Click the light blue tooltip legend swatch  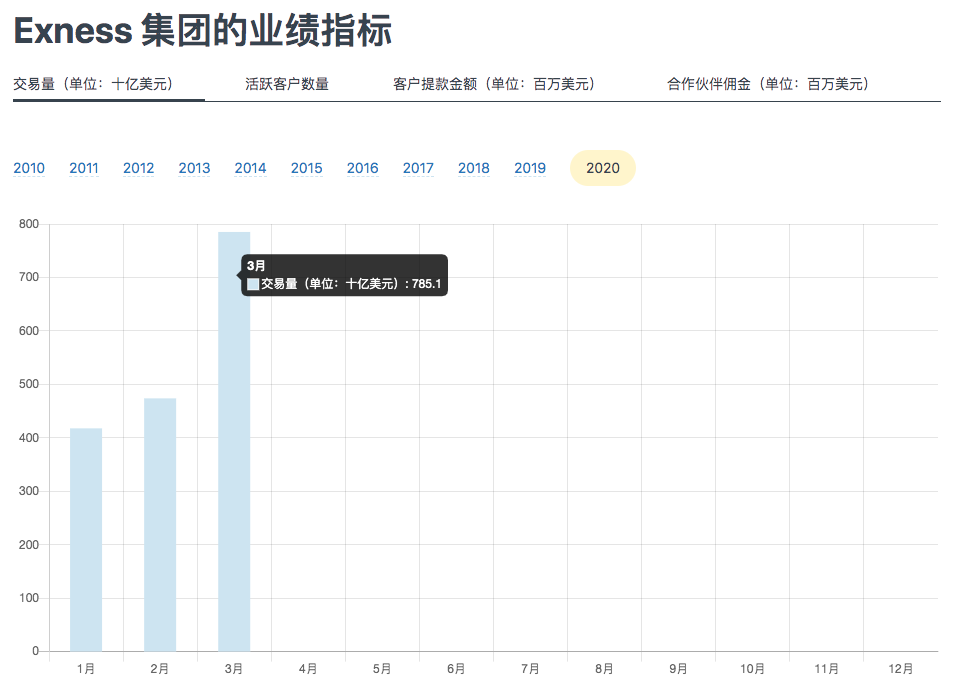(x=253, y=285)
